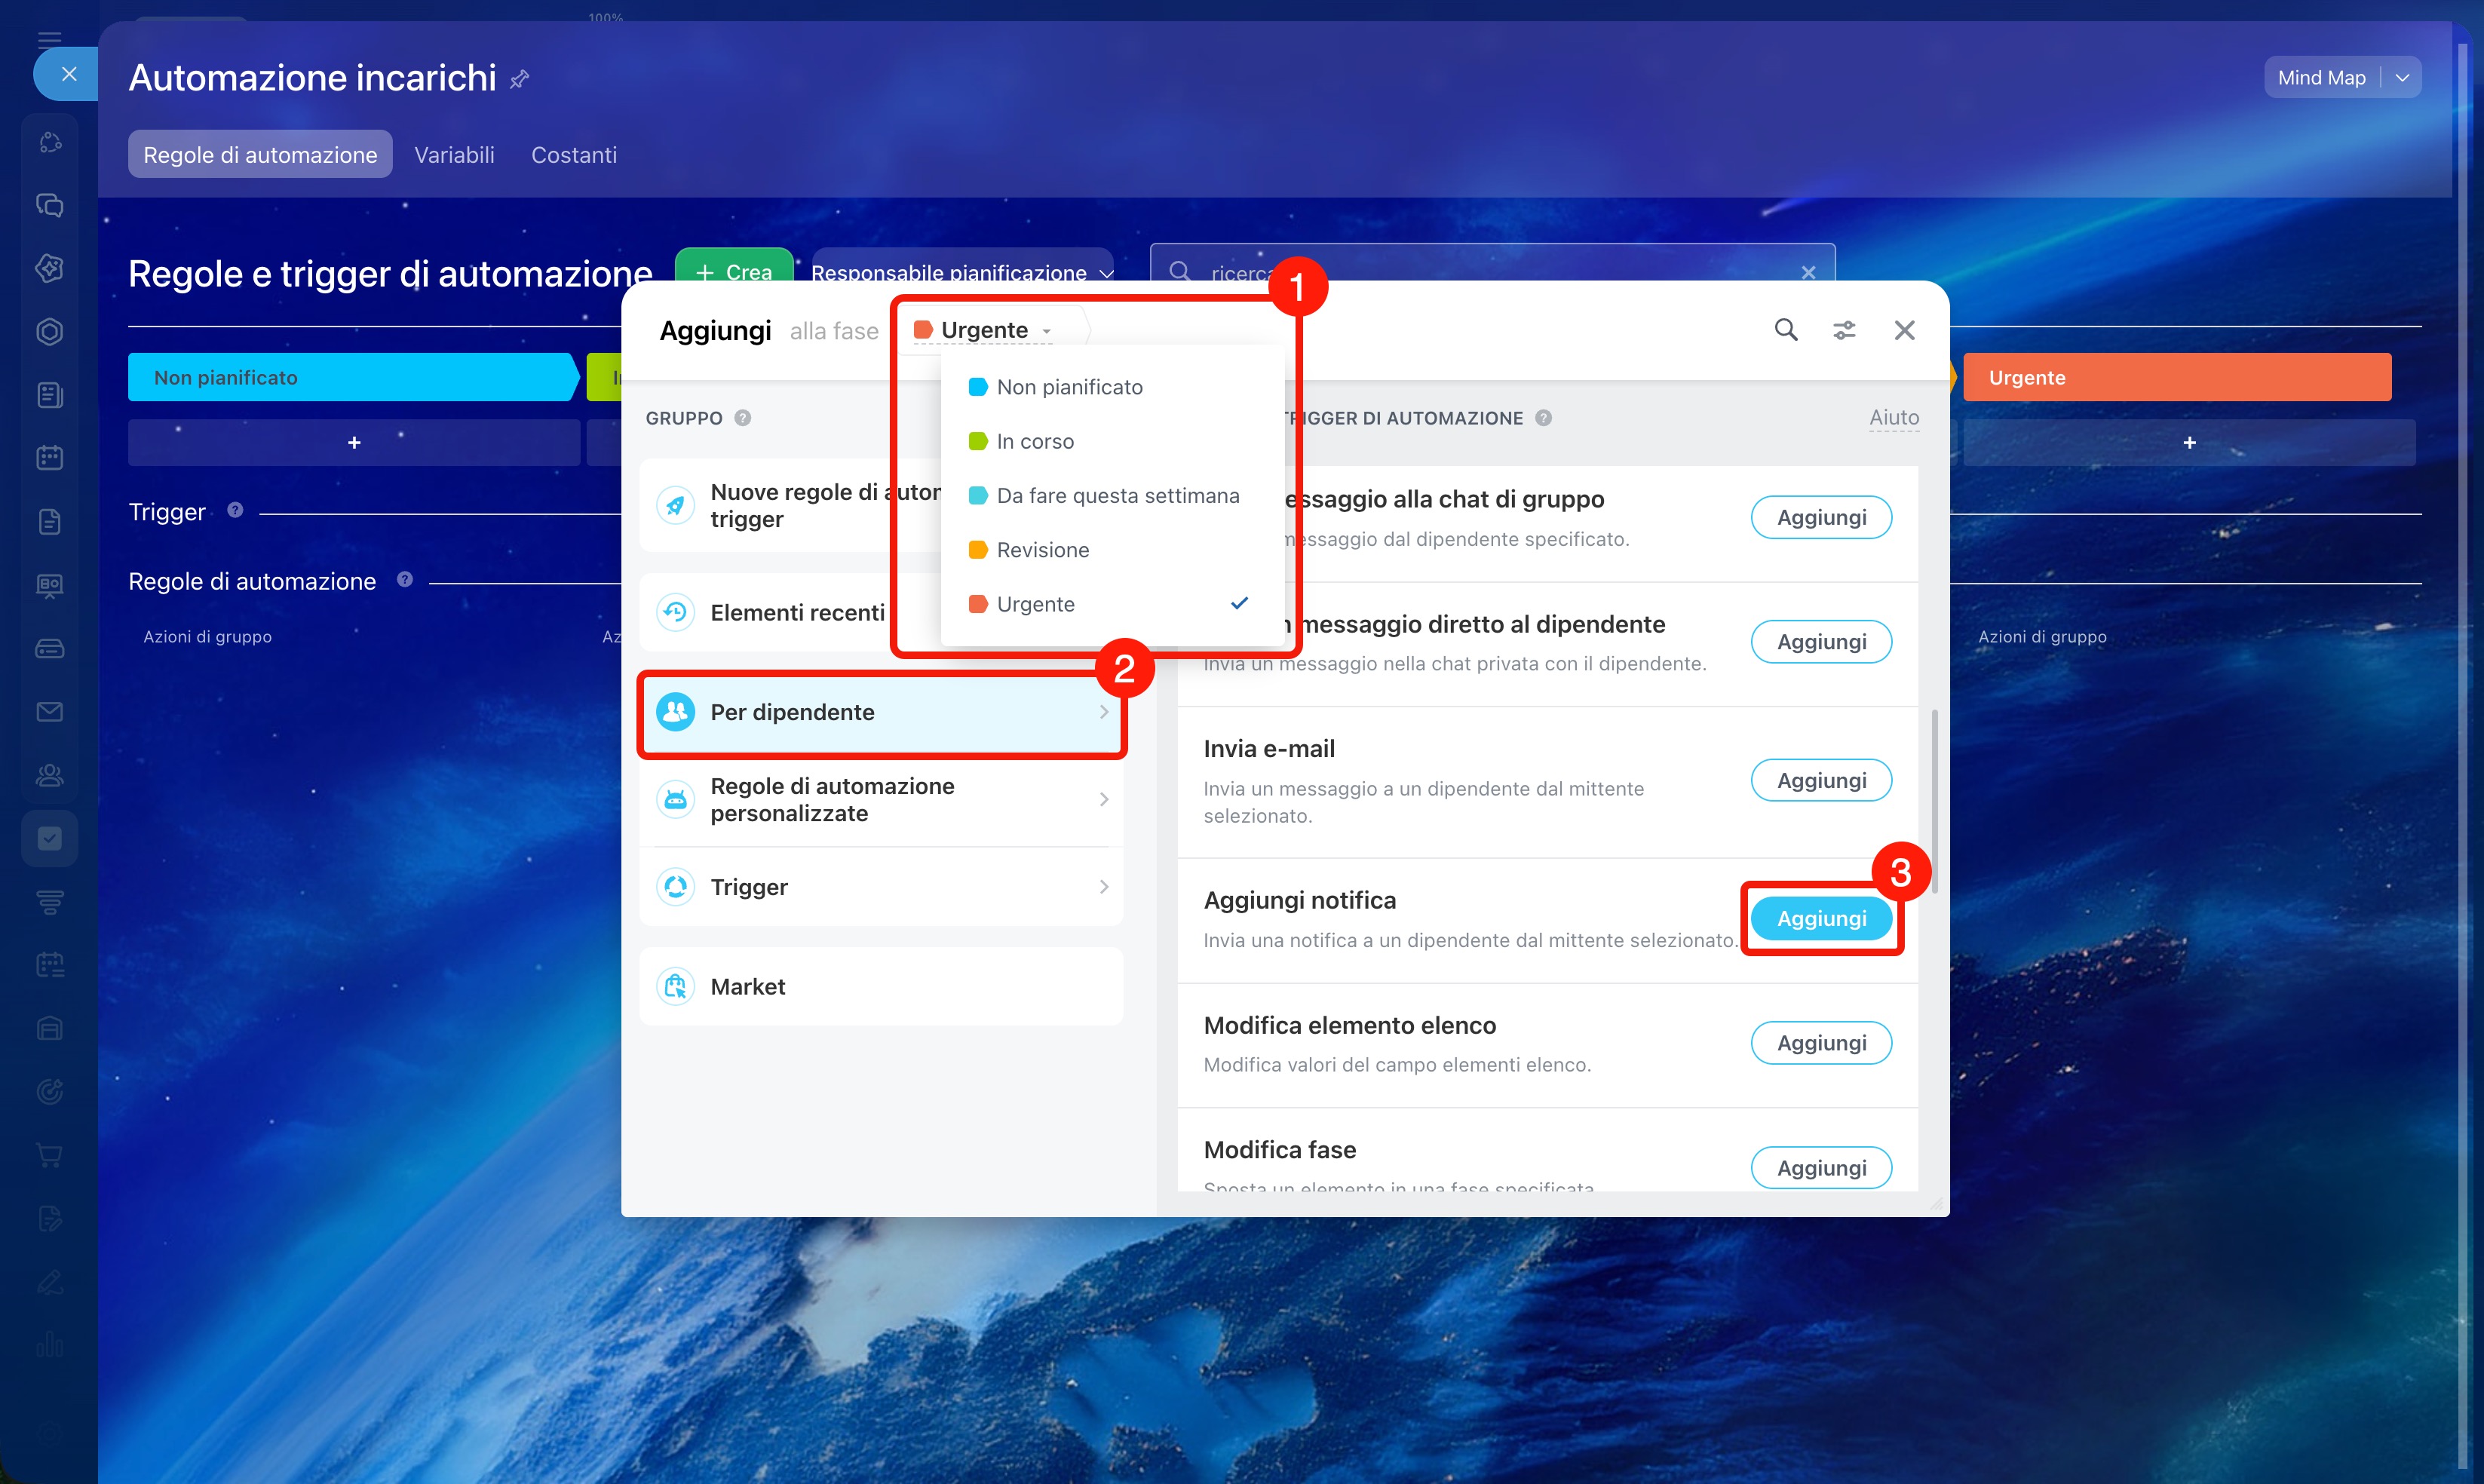Screen dimensions: 2484x1484
Task: Open the booking schedule sidebar icon
Action: pyautogui.click(x=50, y=965)
